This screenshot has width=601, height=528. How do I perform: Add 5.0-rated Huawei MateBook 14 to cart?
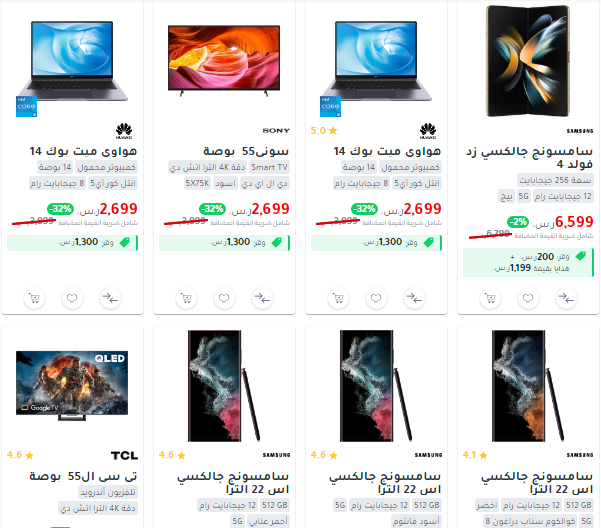[338, 298]
